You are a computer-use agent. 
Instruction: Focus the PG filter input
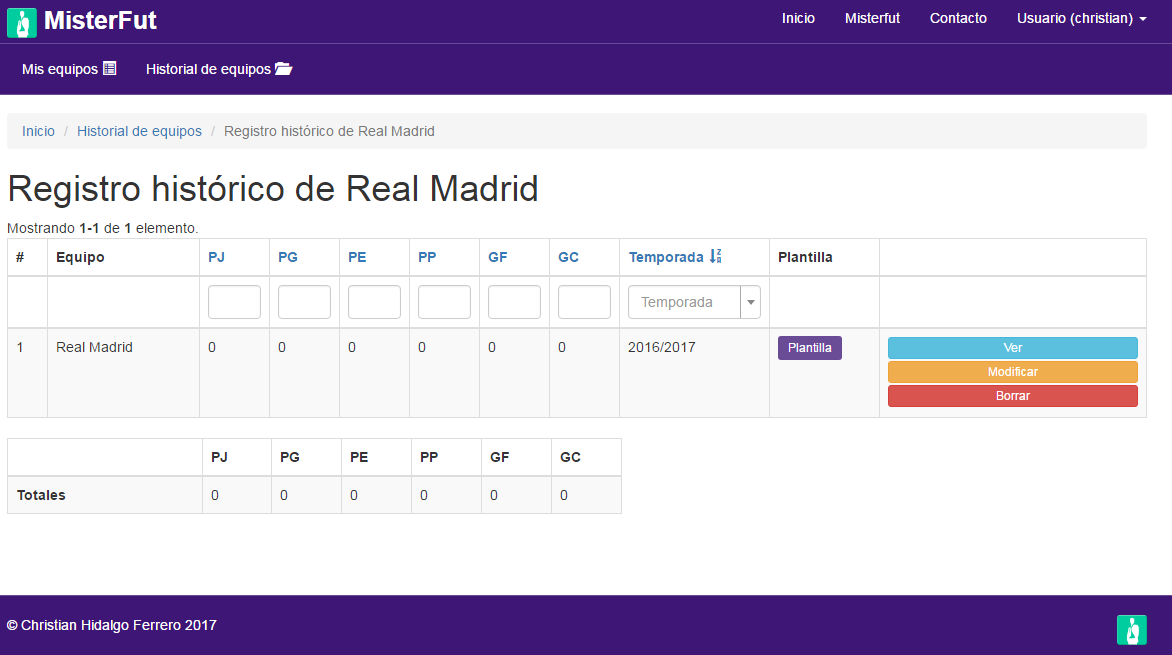coord(304,302)
